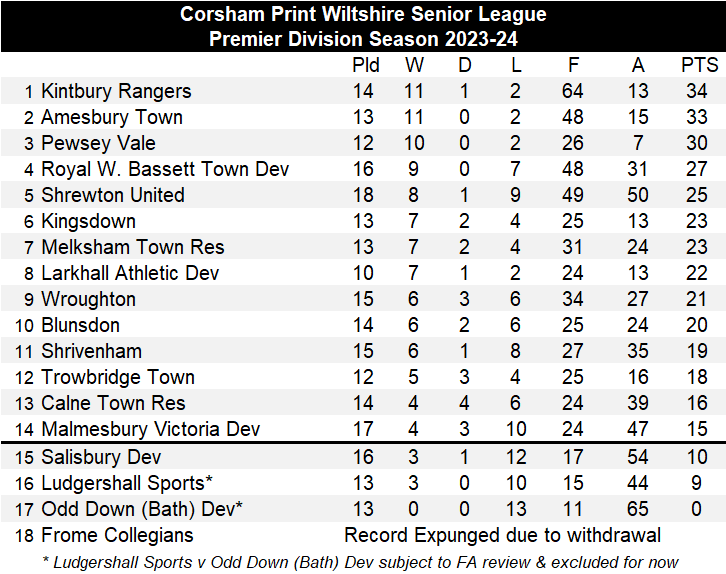Image resolution: width=726 pixels, height=574 pixels.
Task: Click the Pewsey Vale team name
Action: click(98, 143)
